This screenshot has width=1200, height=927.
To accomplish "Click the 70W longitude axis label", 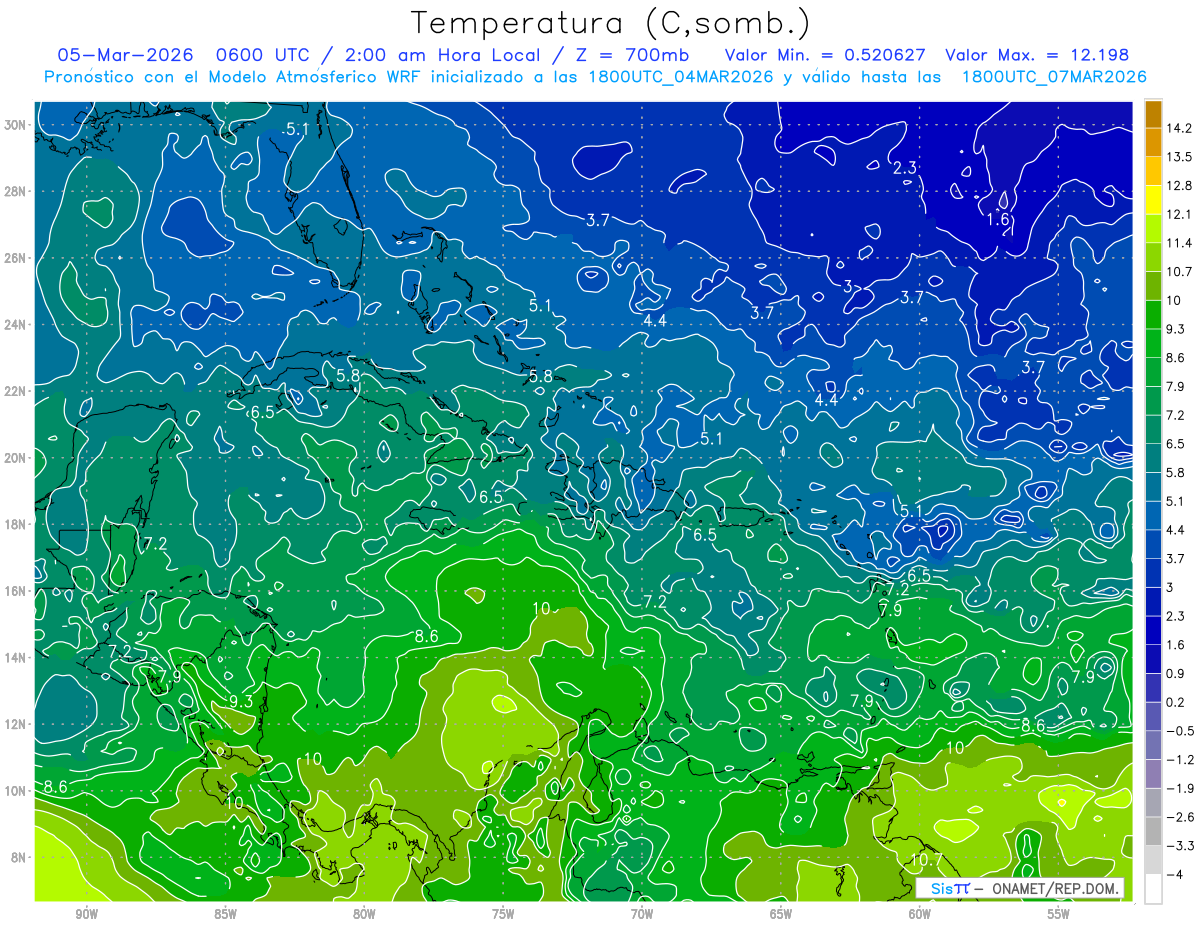I will 642,915.
